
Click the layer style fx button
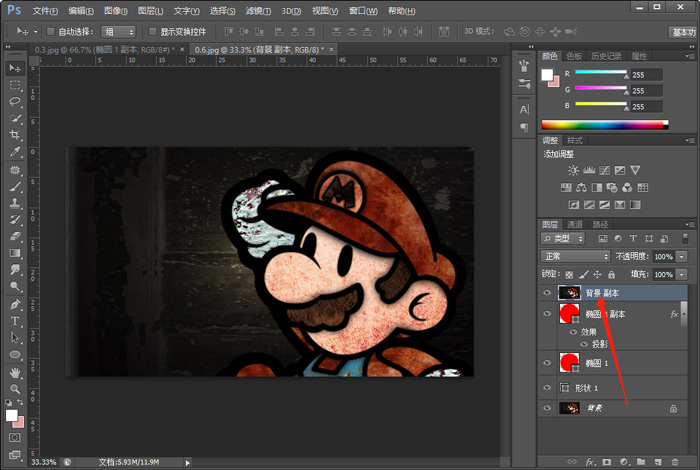click(x=589, y=462)
